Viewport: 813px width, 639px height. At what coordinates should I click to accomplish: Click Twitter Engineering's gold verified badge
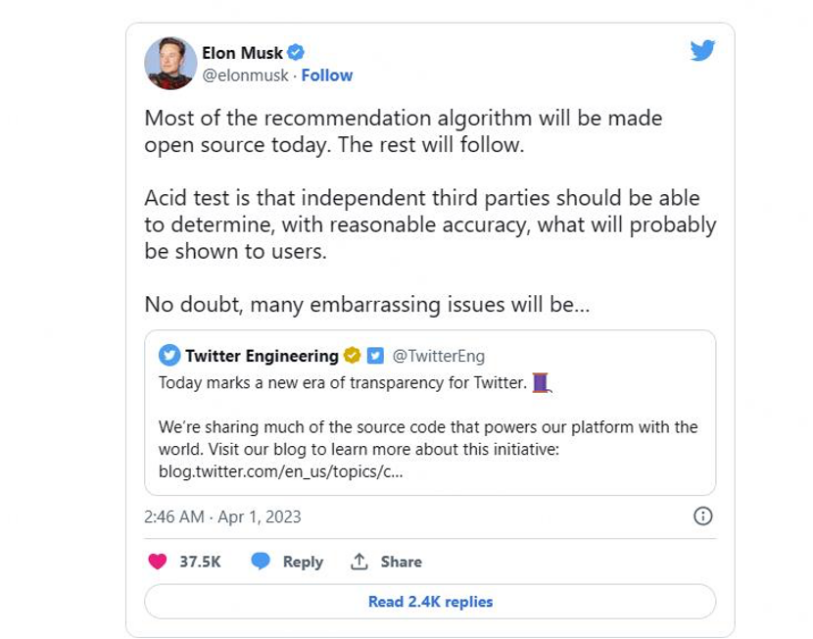pyautogui.click(x=352, y=355)
